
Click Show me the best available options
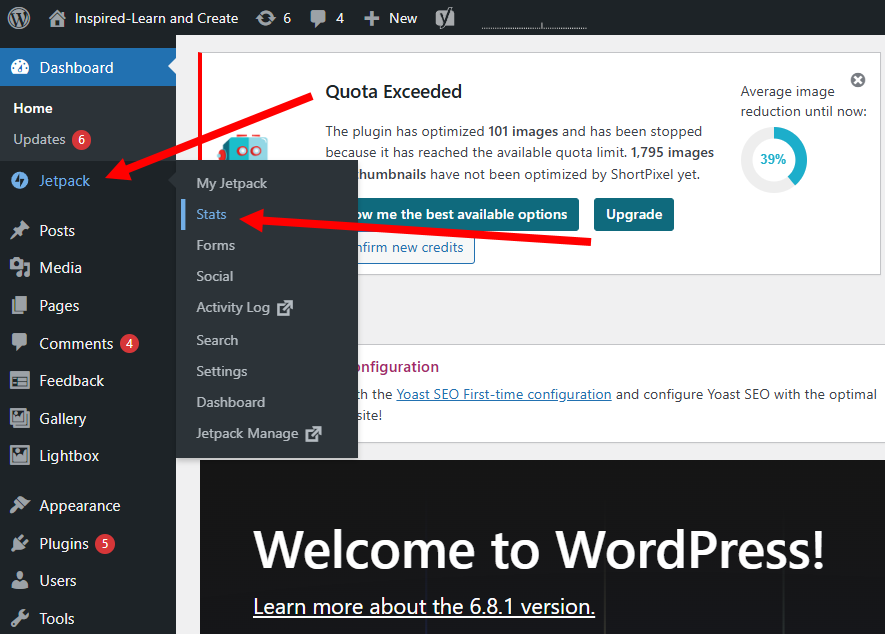[x=468, y=215]
